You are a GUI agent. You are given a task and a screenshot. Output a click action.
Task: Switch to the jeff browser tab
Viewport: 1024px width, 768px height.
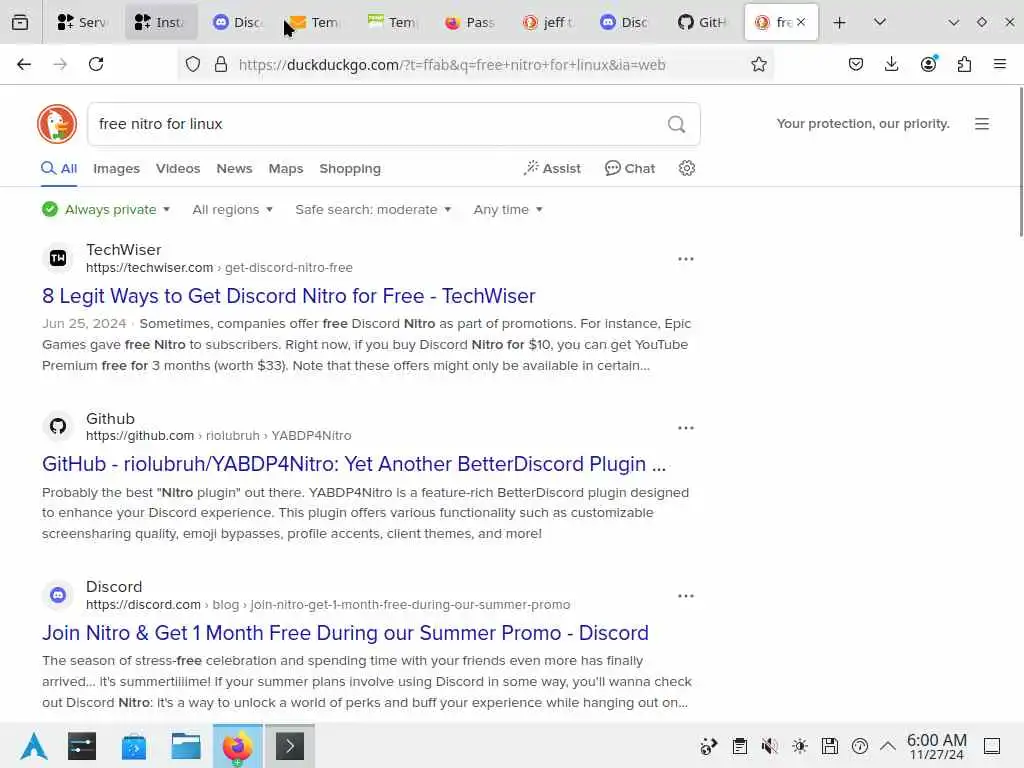[548, 22]
